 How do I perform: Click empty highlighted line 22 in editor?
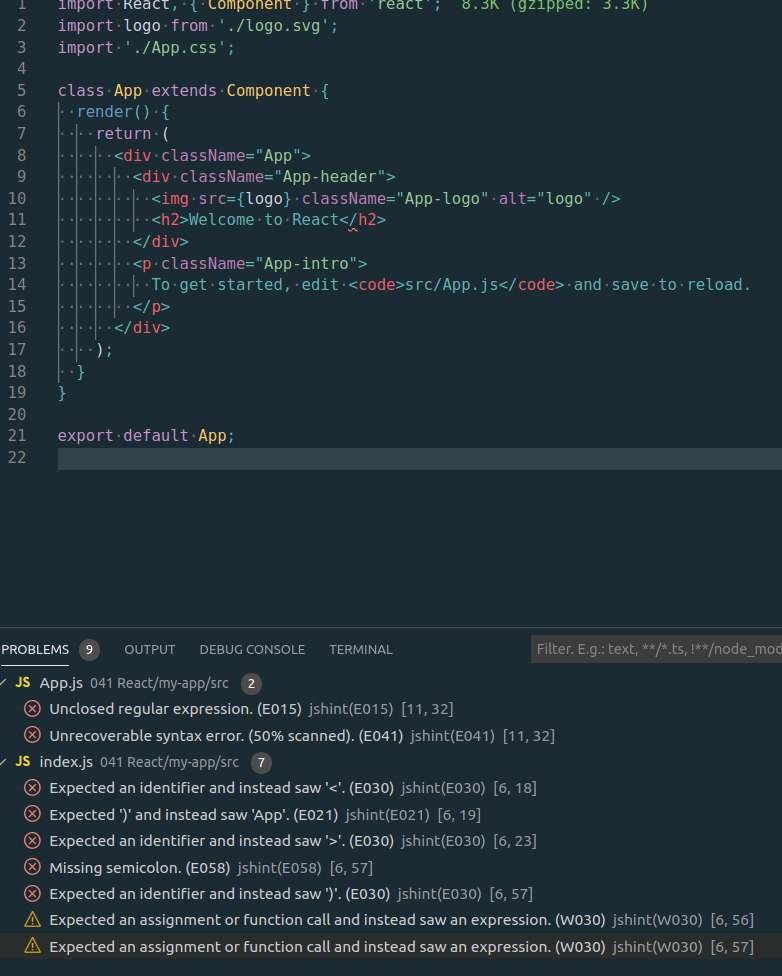420,459
